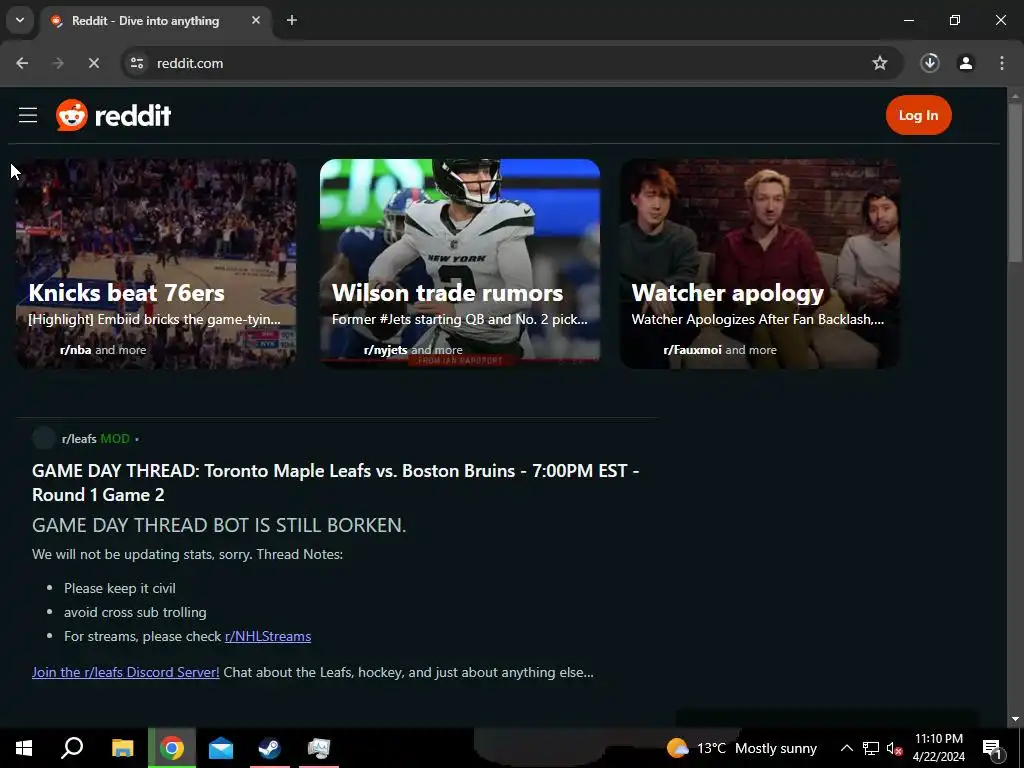This screenshot has height=768, width=1024.
Task: Open the Mail app from the taskbar
Action: pyautogui.click(x=221, y=748)
